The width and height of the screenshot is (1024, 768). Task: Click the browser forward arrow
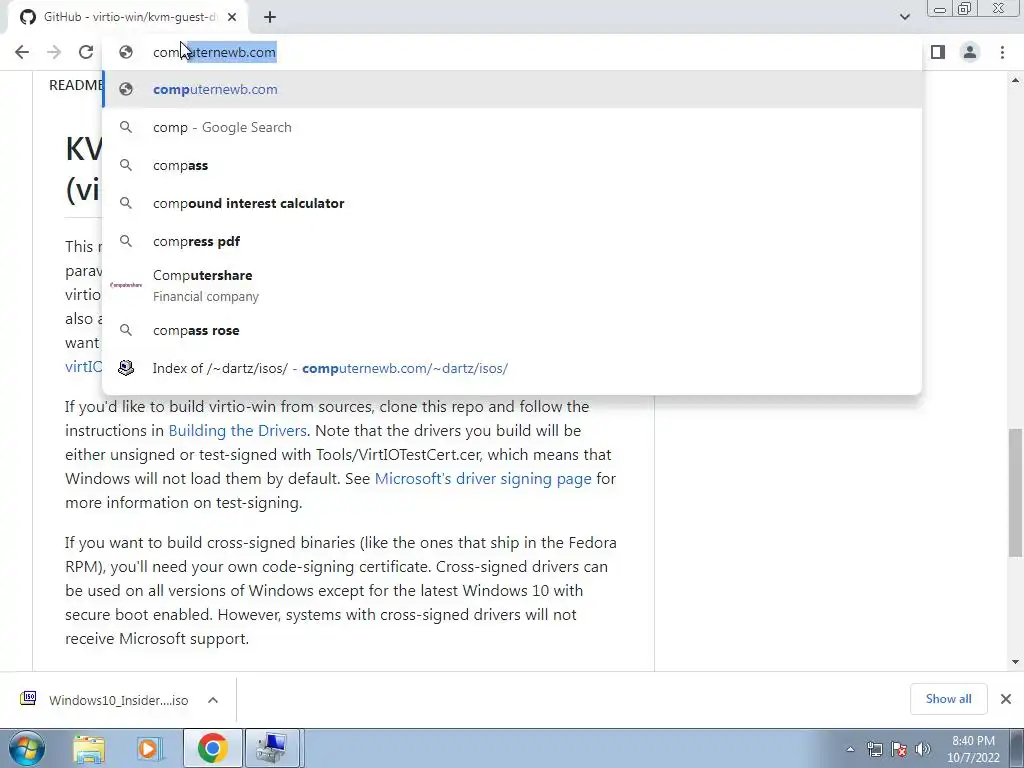[54, 52]
